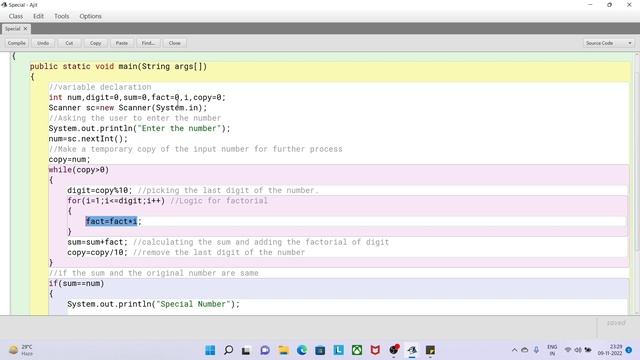Click the "Special Number" println line
The image size is (640, 360).
coord(153,304)
